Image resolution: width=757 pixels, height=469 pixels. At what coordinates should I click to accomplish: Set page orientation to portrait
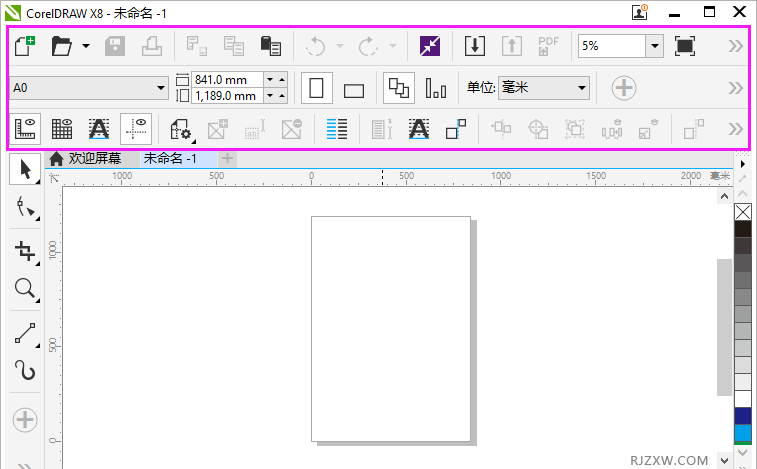[x=317, y=88]
